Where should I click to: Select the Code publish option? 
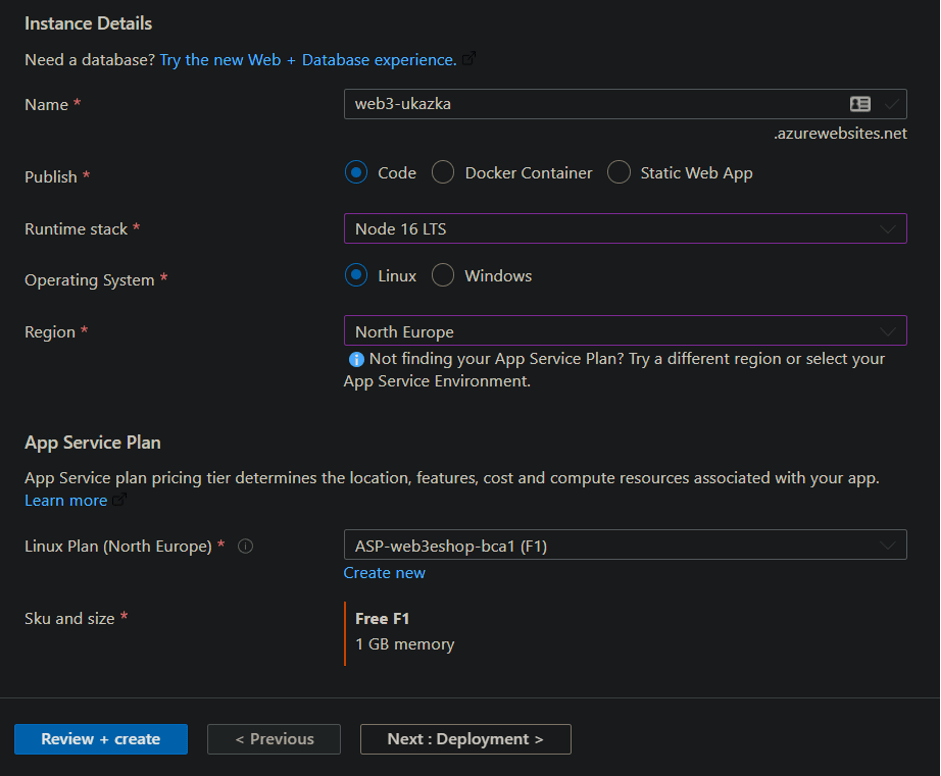[357, 173]
